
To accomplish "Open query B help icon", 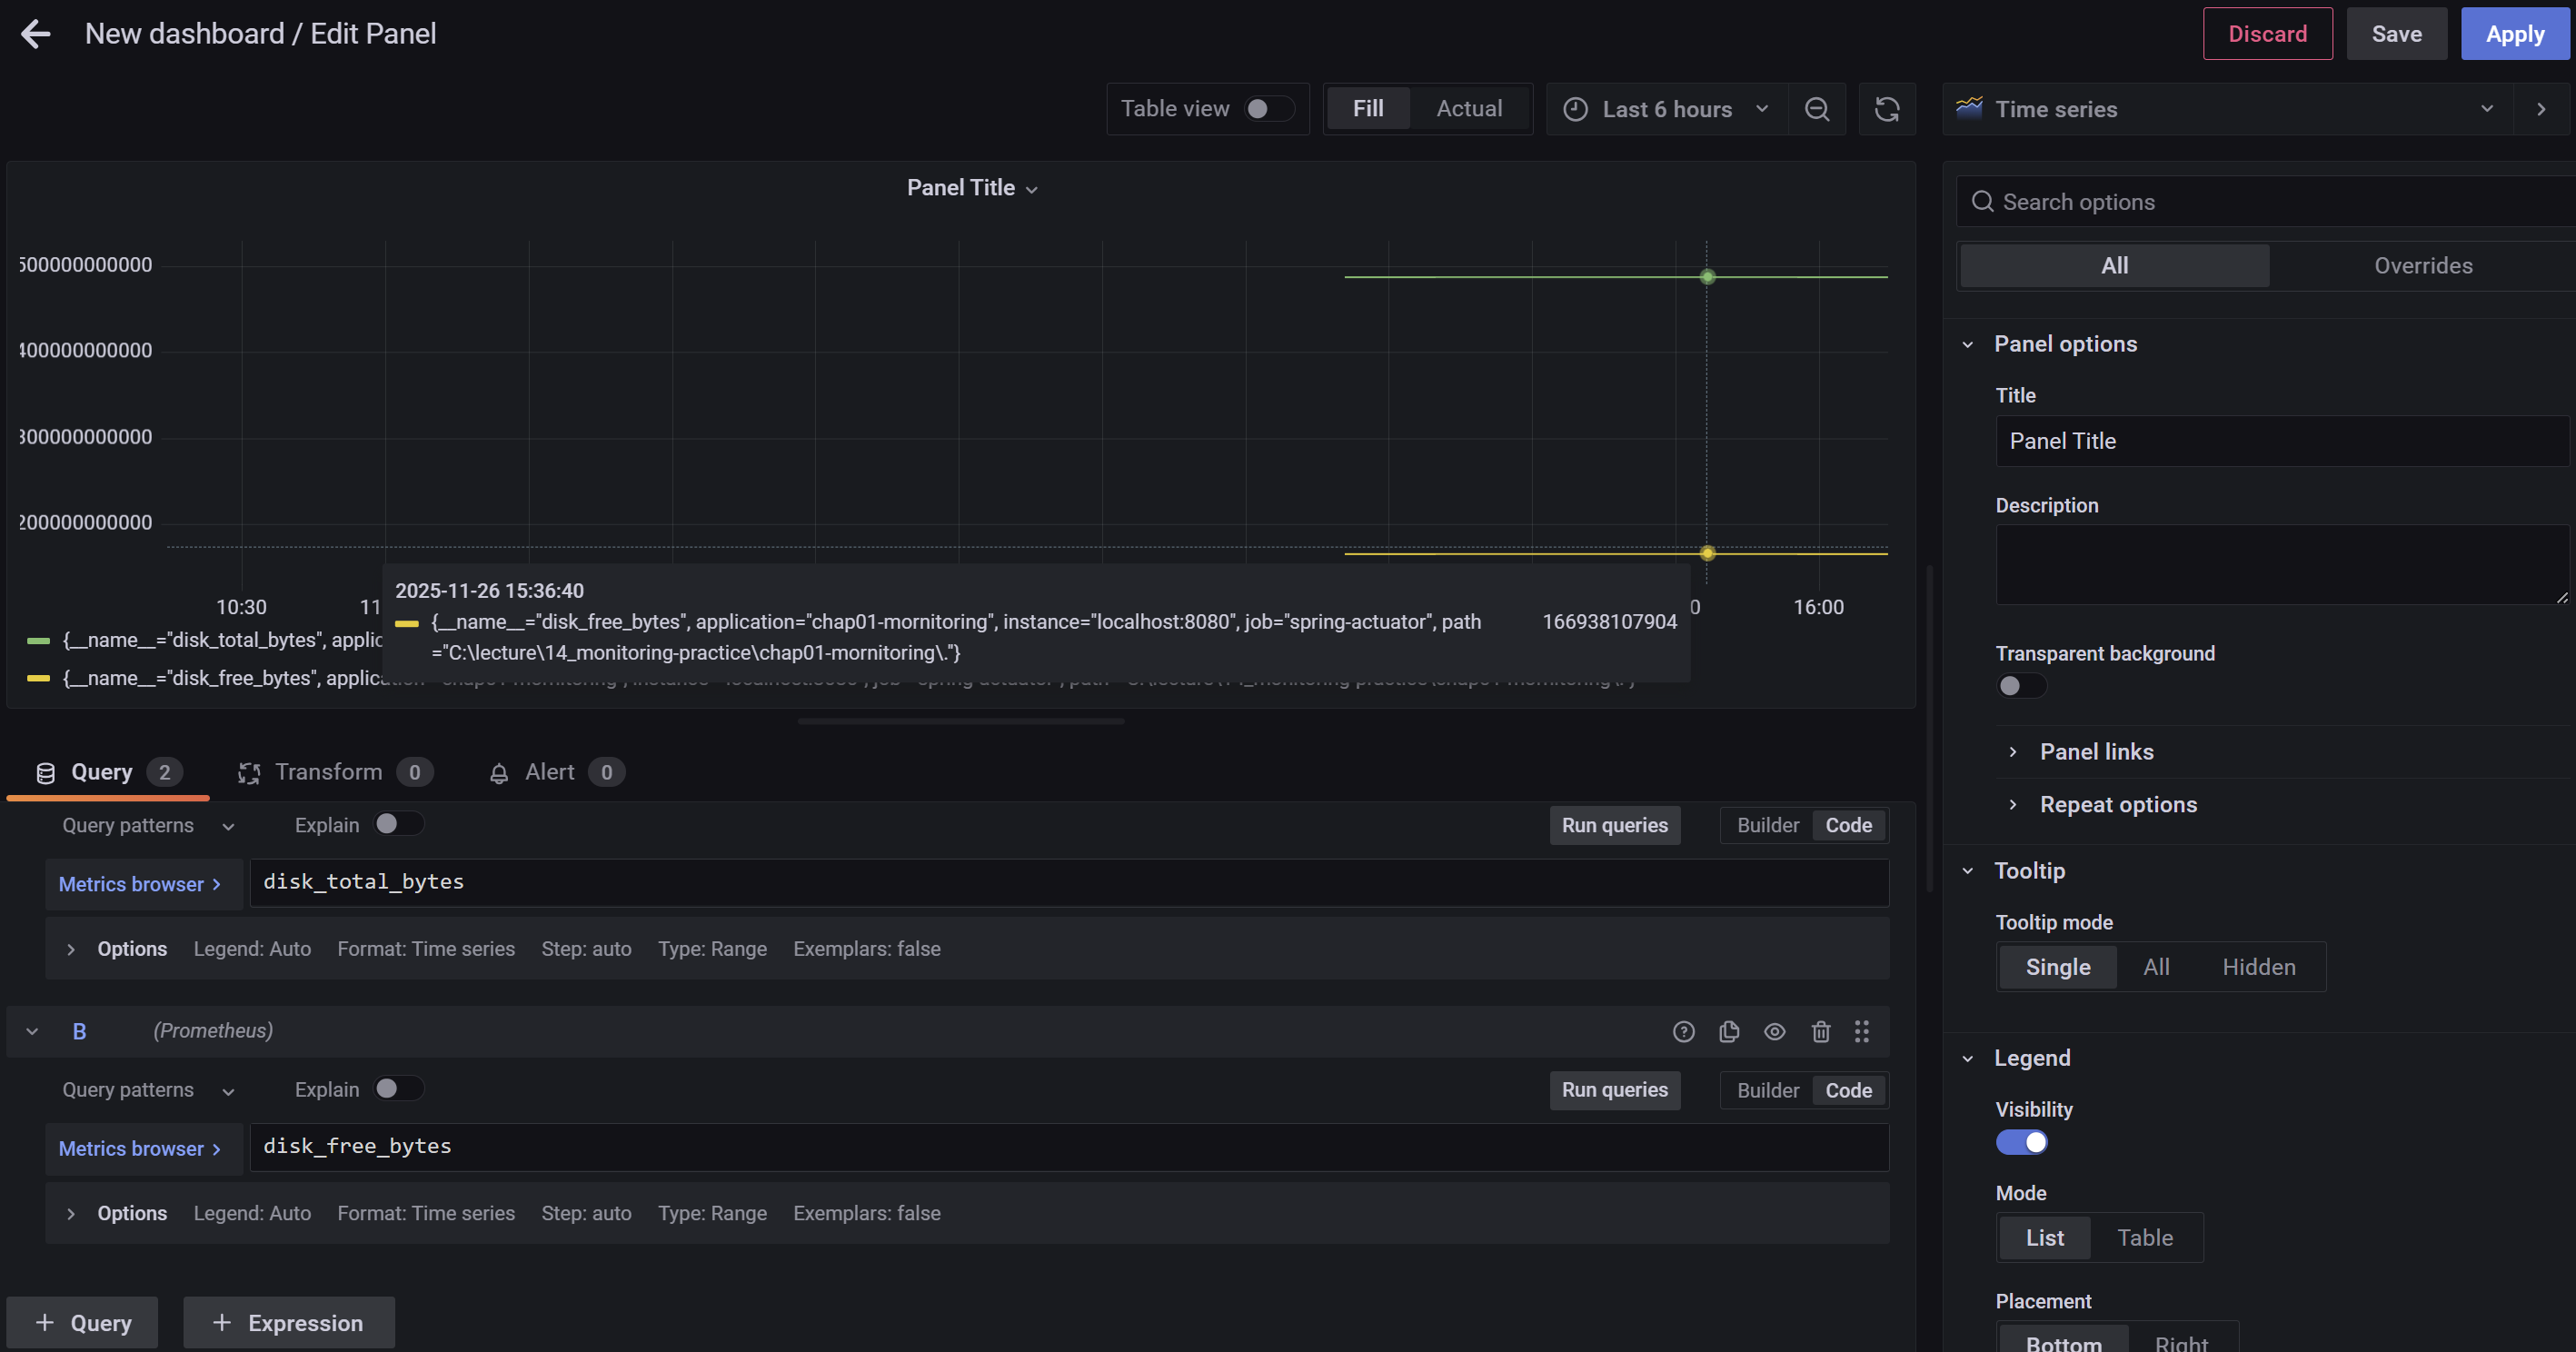I will [x=1684, y=1031].
